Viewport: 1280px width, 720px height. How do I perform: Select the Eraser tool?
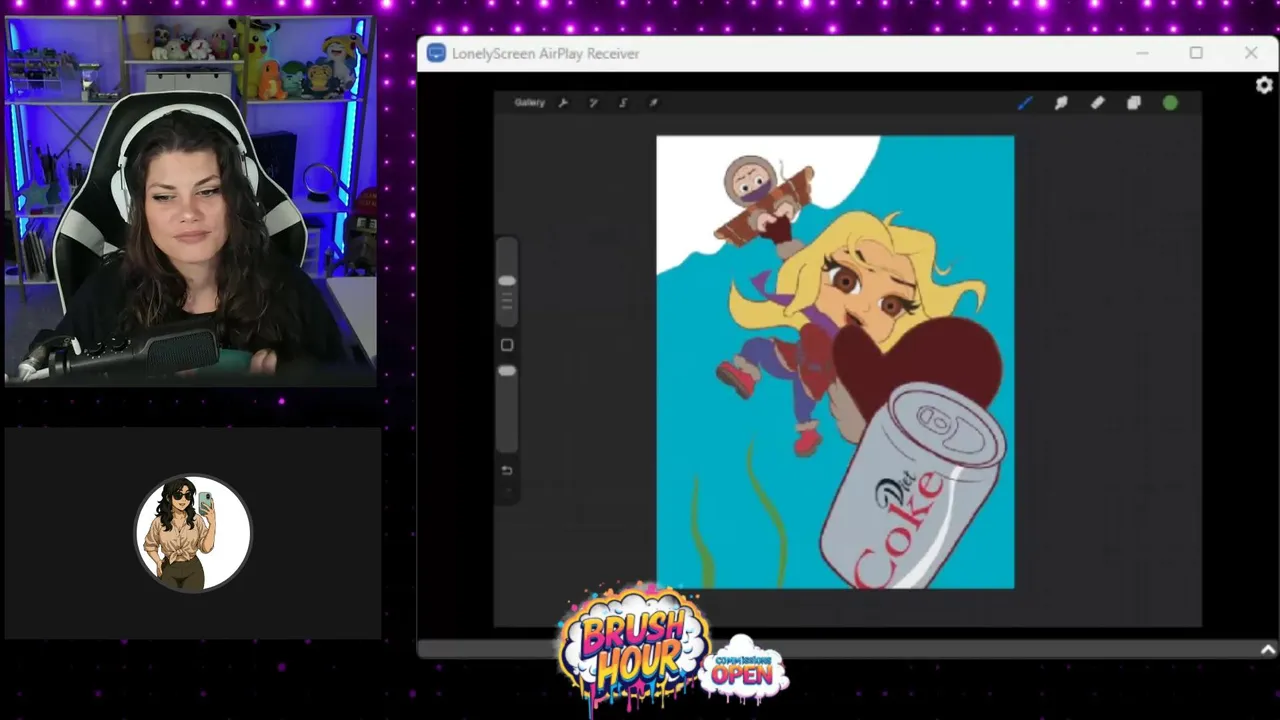[1097, 102]
